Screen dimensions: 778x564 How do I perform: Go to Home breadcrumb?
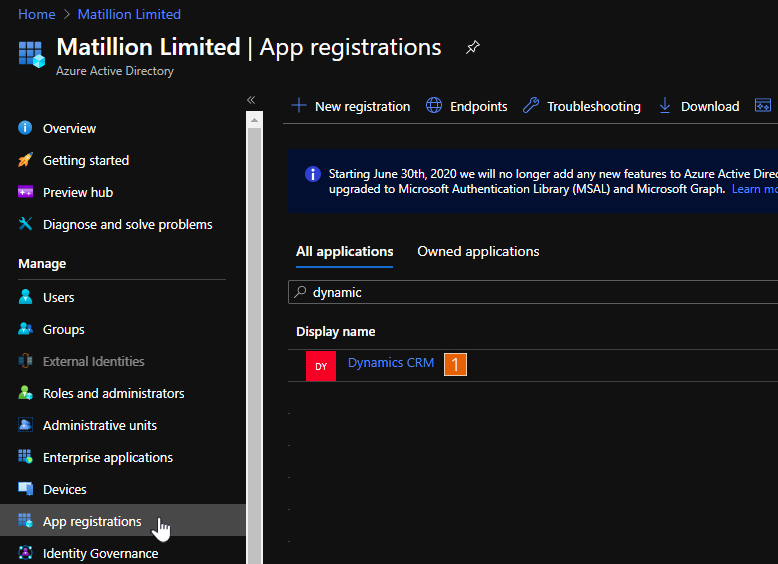(x=37, y=14)
